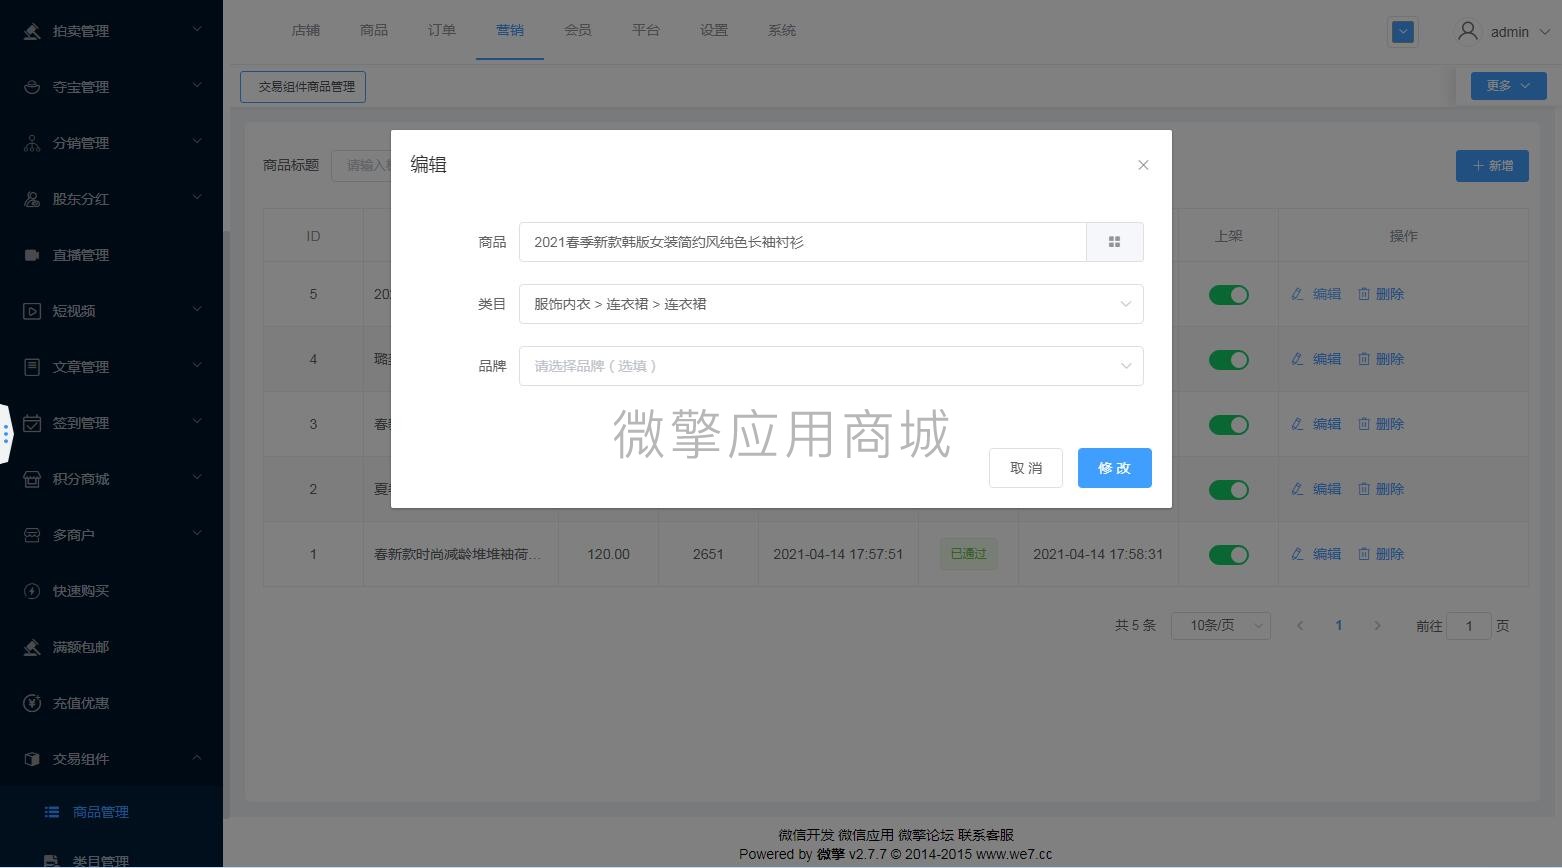Click the blue square dropdown icon in header
The width and height of the screenshot is (1562, 868).
1403,32
